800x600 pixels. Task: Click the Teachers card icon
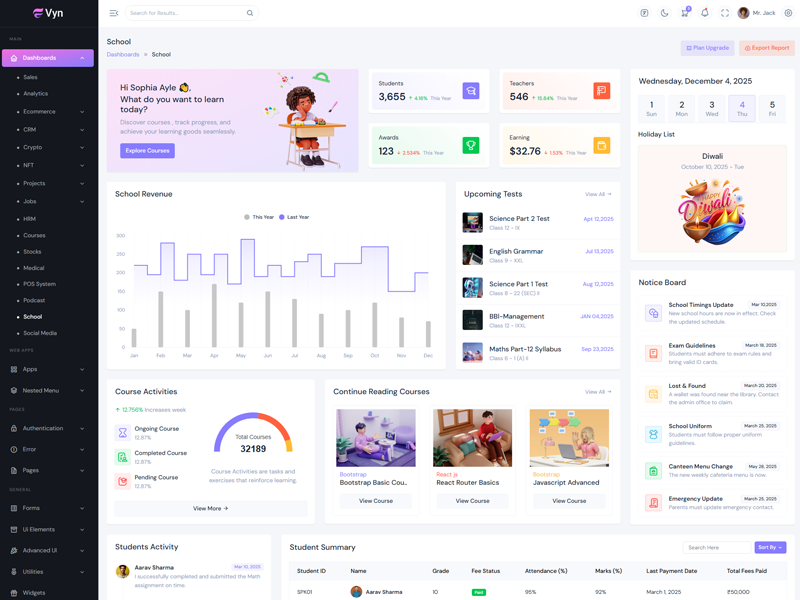[x=601, y=91]
